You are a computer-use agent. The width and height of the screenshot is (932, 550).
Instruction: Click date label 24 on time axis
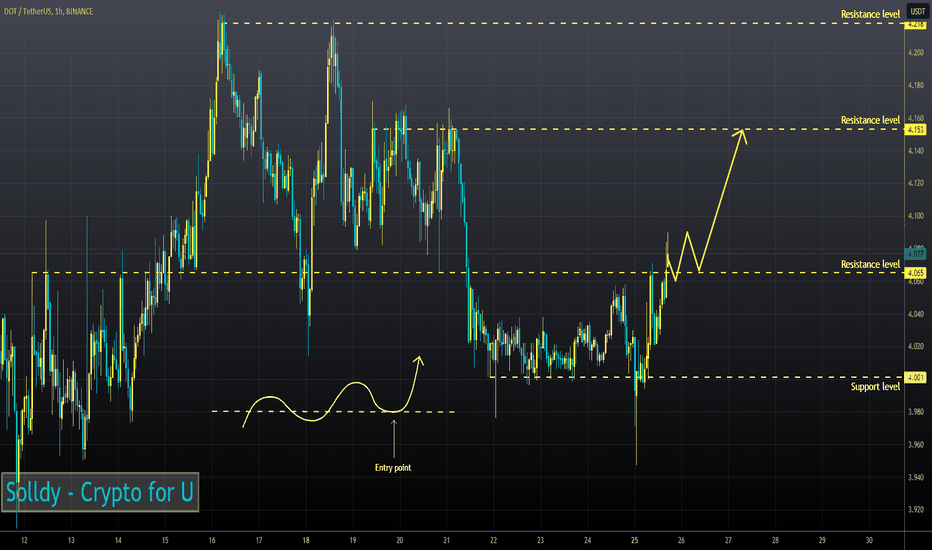[587, 540]
